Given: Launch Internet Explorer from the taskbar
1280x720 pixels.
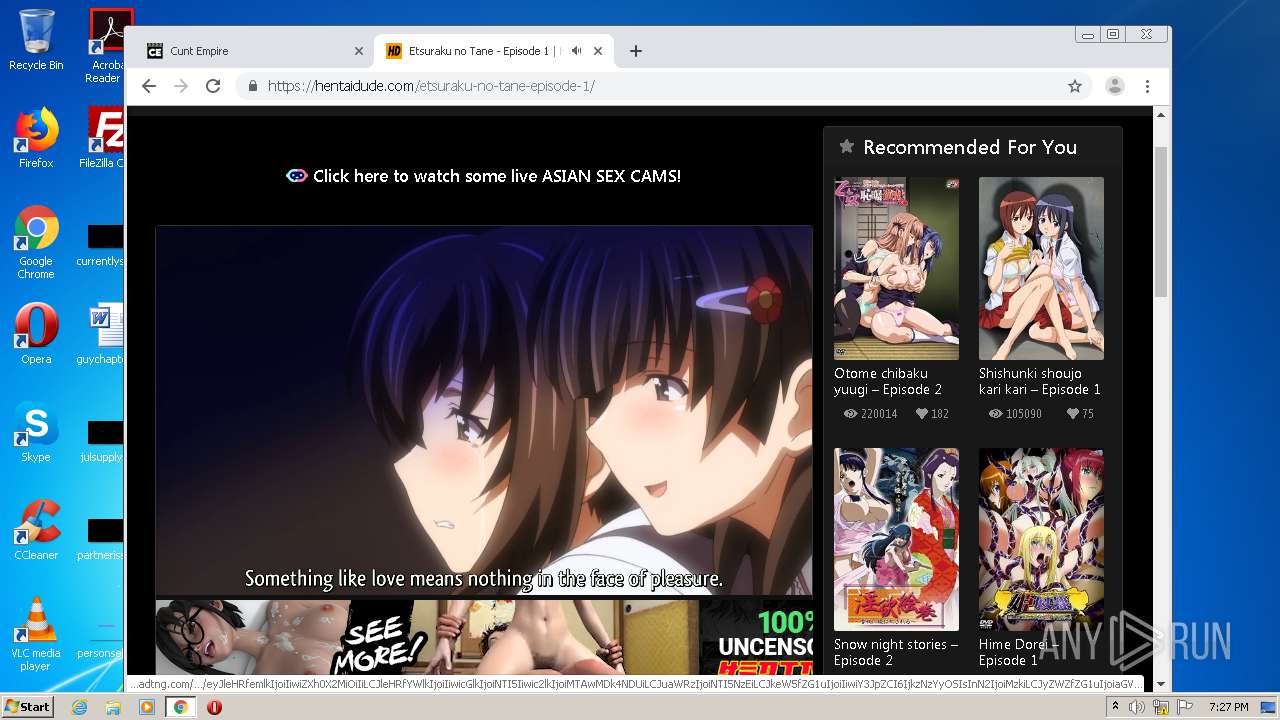Looking at the screenshot, I should [x=79, y=707].
